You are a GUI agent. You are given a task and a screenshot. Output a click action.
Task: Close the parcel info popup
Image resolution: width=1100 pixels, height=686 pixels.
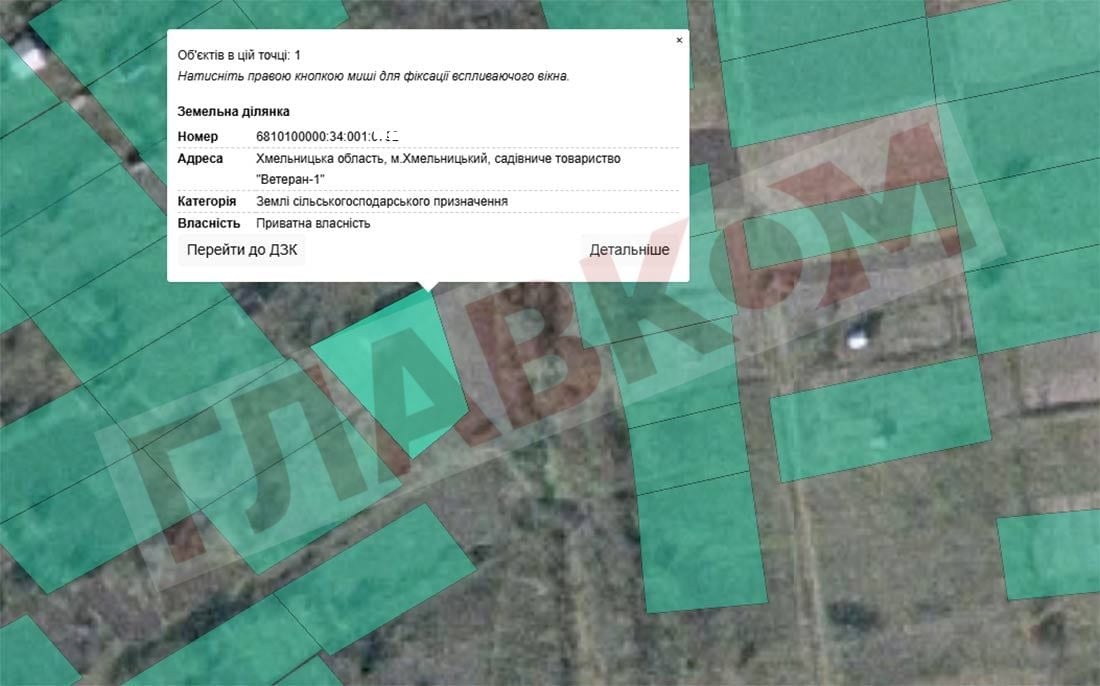(679, 41)
